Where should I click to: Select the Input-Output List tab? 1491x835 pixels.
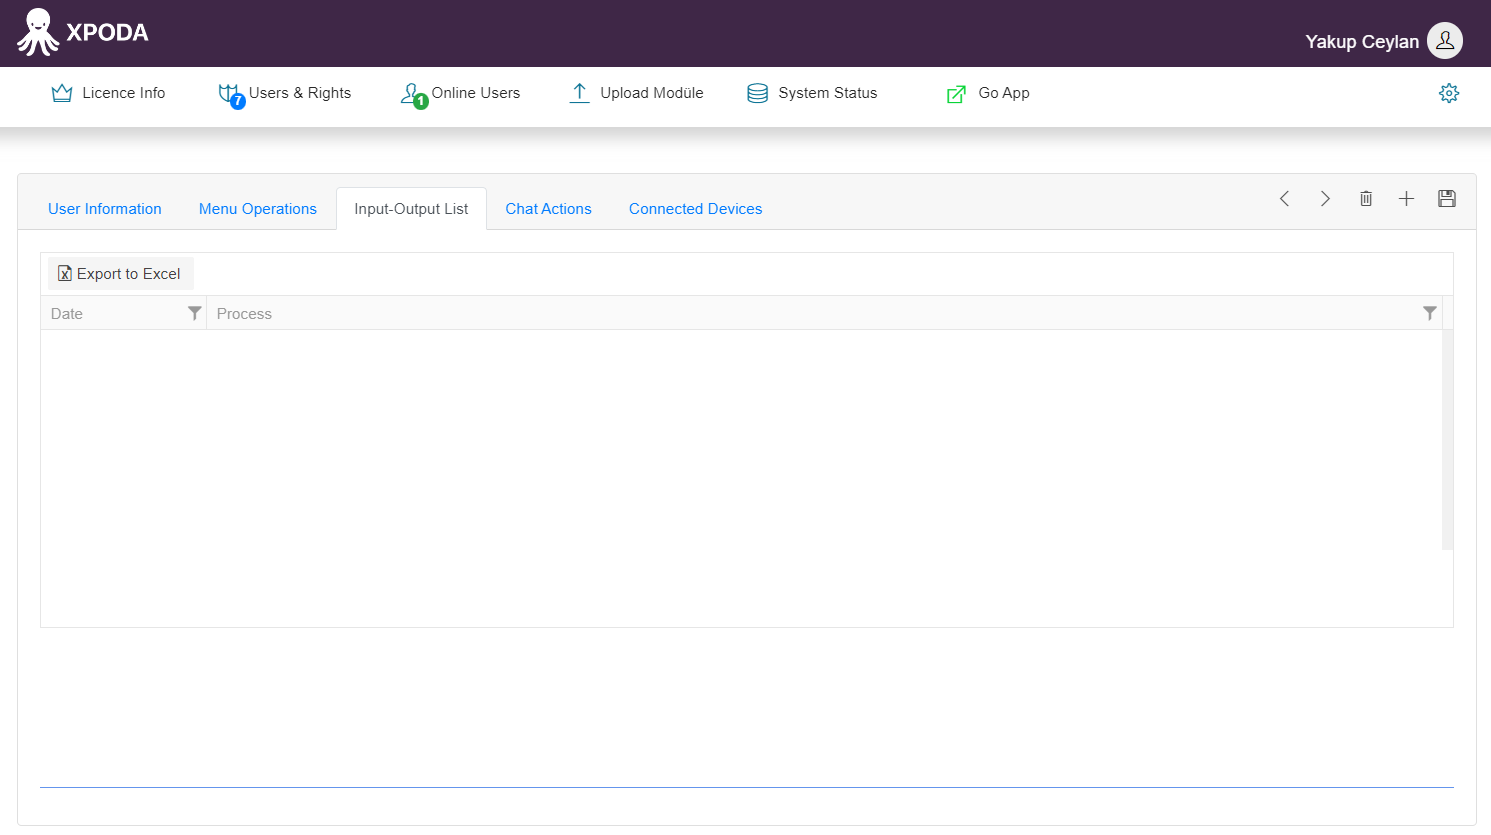point(411,209)
